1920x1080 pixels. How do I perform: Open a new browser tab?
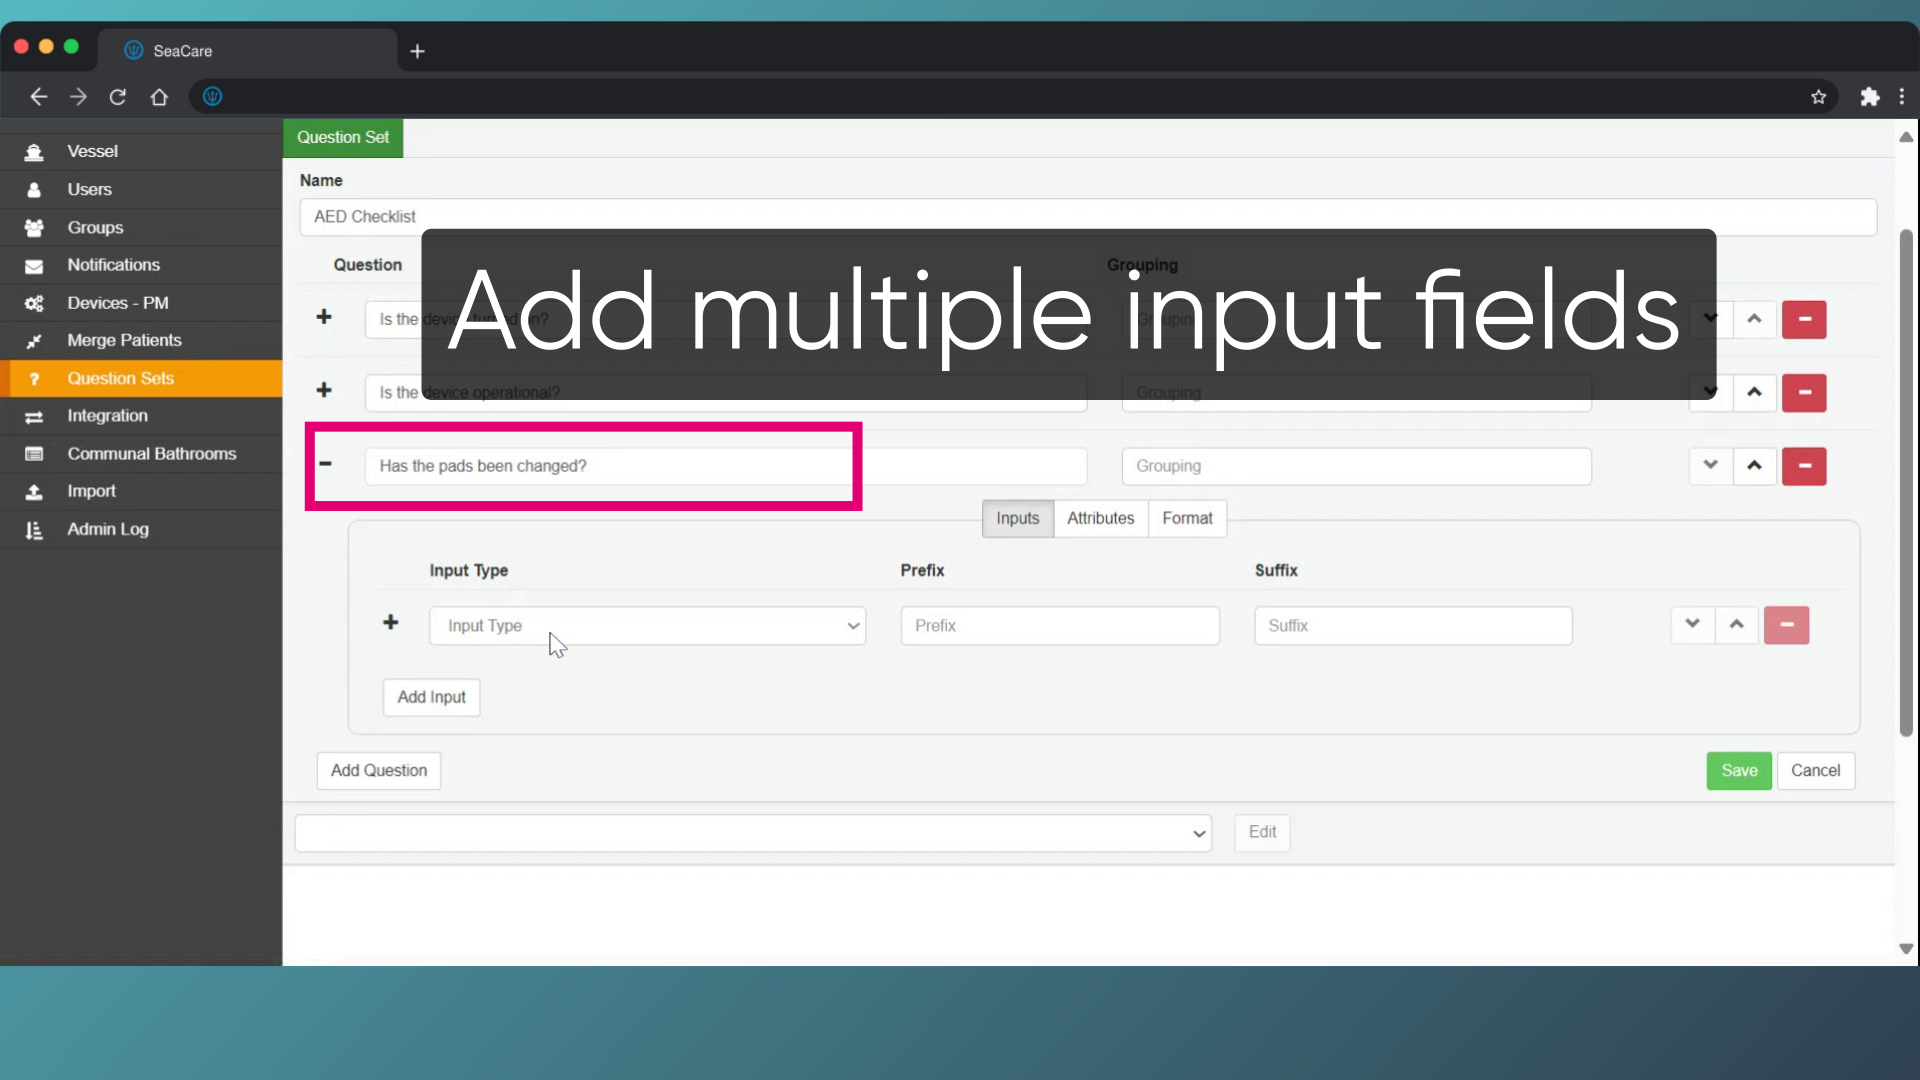[417, 51]
